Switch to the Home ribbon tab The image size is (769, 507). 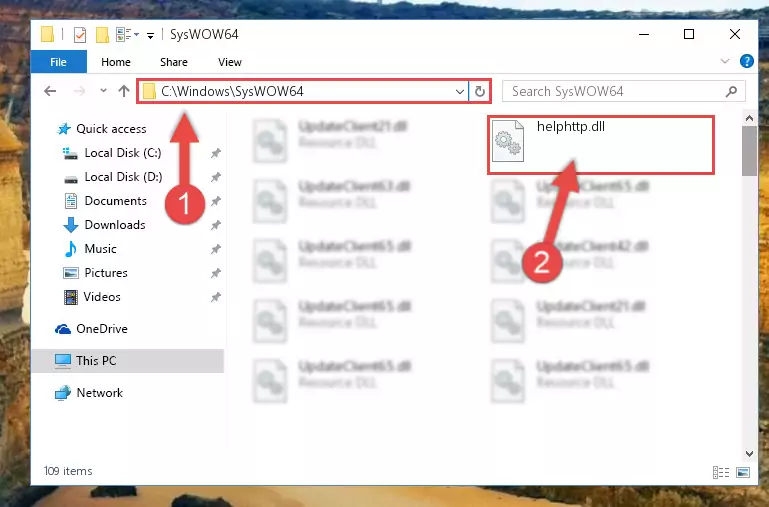[116, 62]
